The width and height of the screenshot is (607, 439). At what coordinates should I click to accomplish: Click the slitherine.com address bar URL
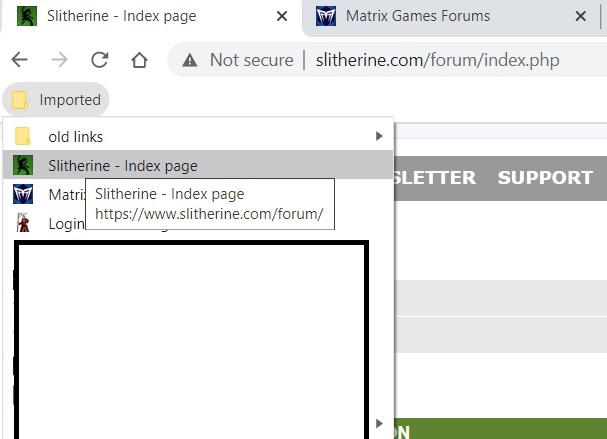(x=437, y=60)
